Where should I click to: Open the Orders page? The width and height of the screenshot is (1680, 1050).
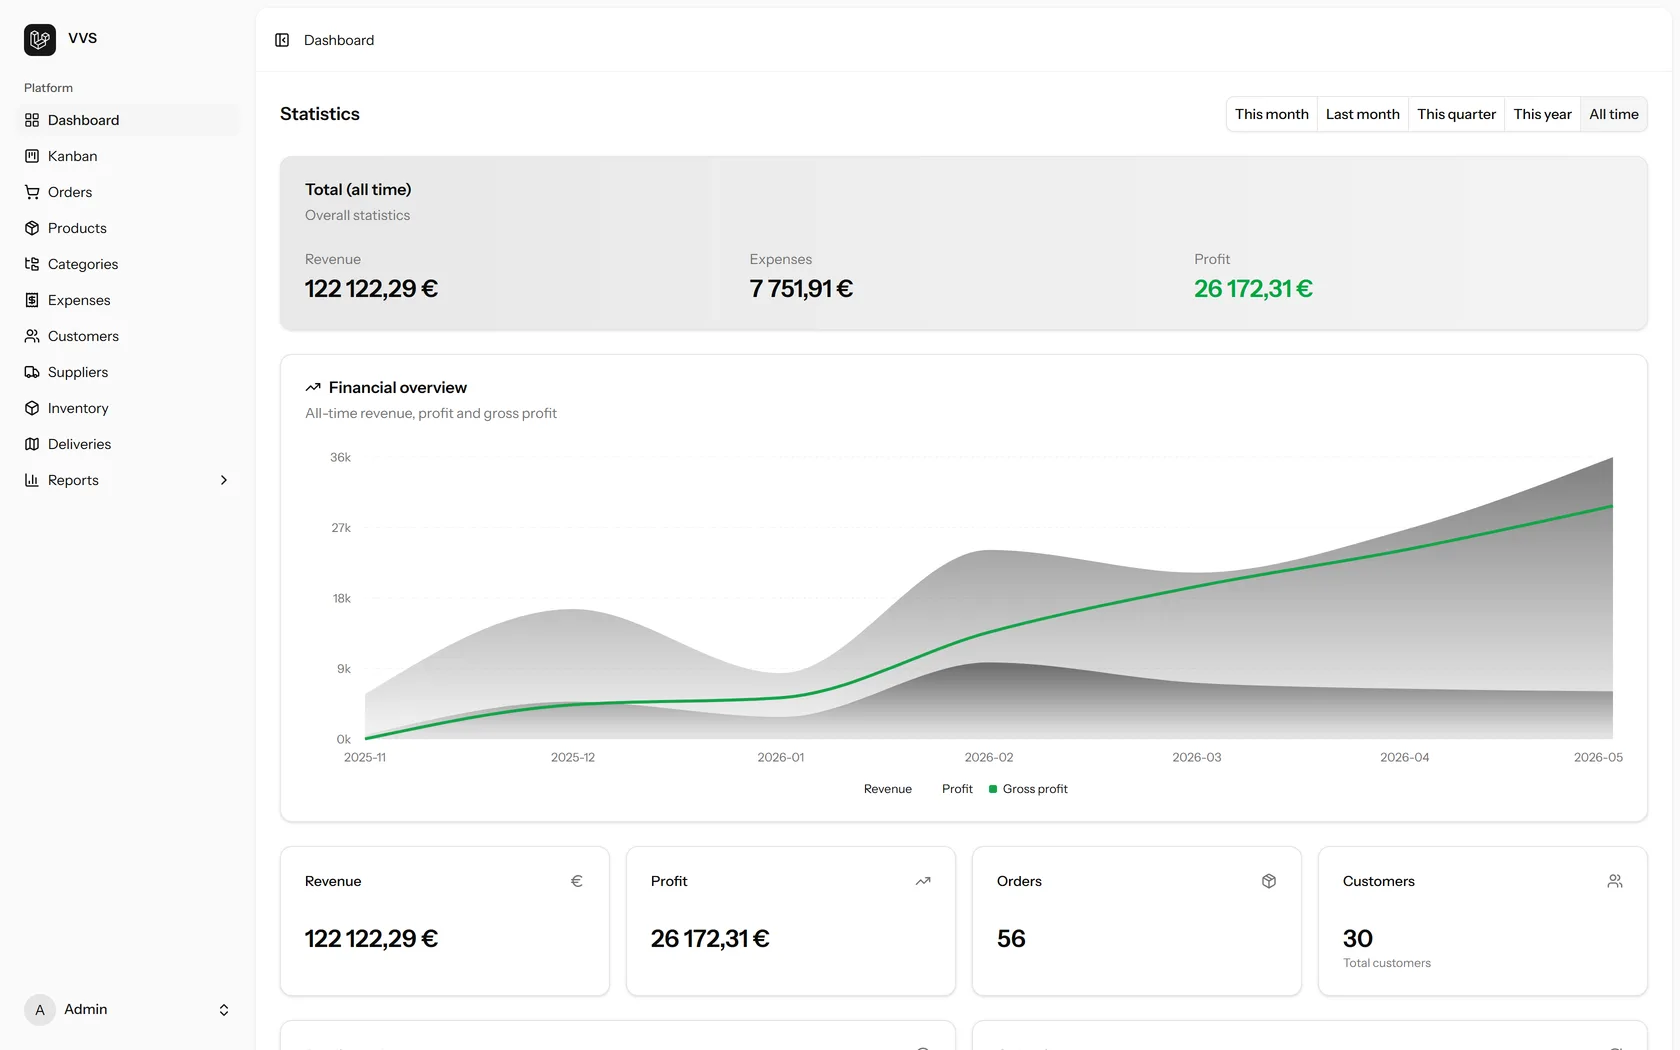[128, 192]
